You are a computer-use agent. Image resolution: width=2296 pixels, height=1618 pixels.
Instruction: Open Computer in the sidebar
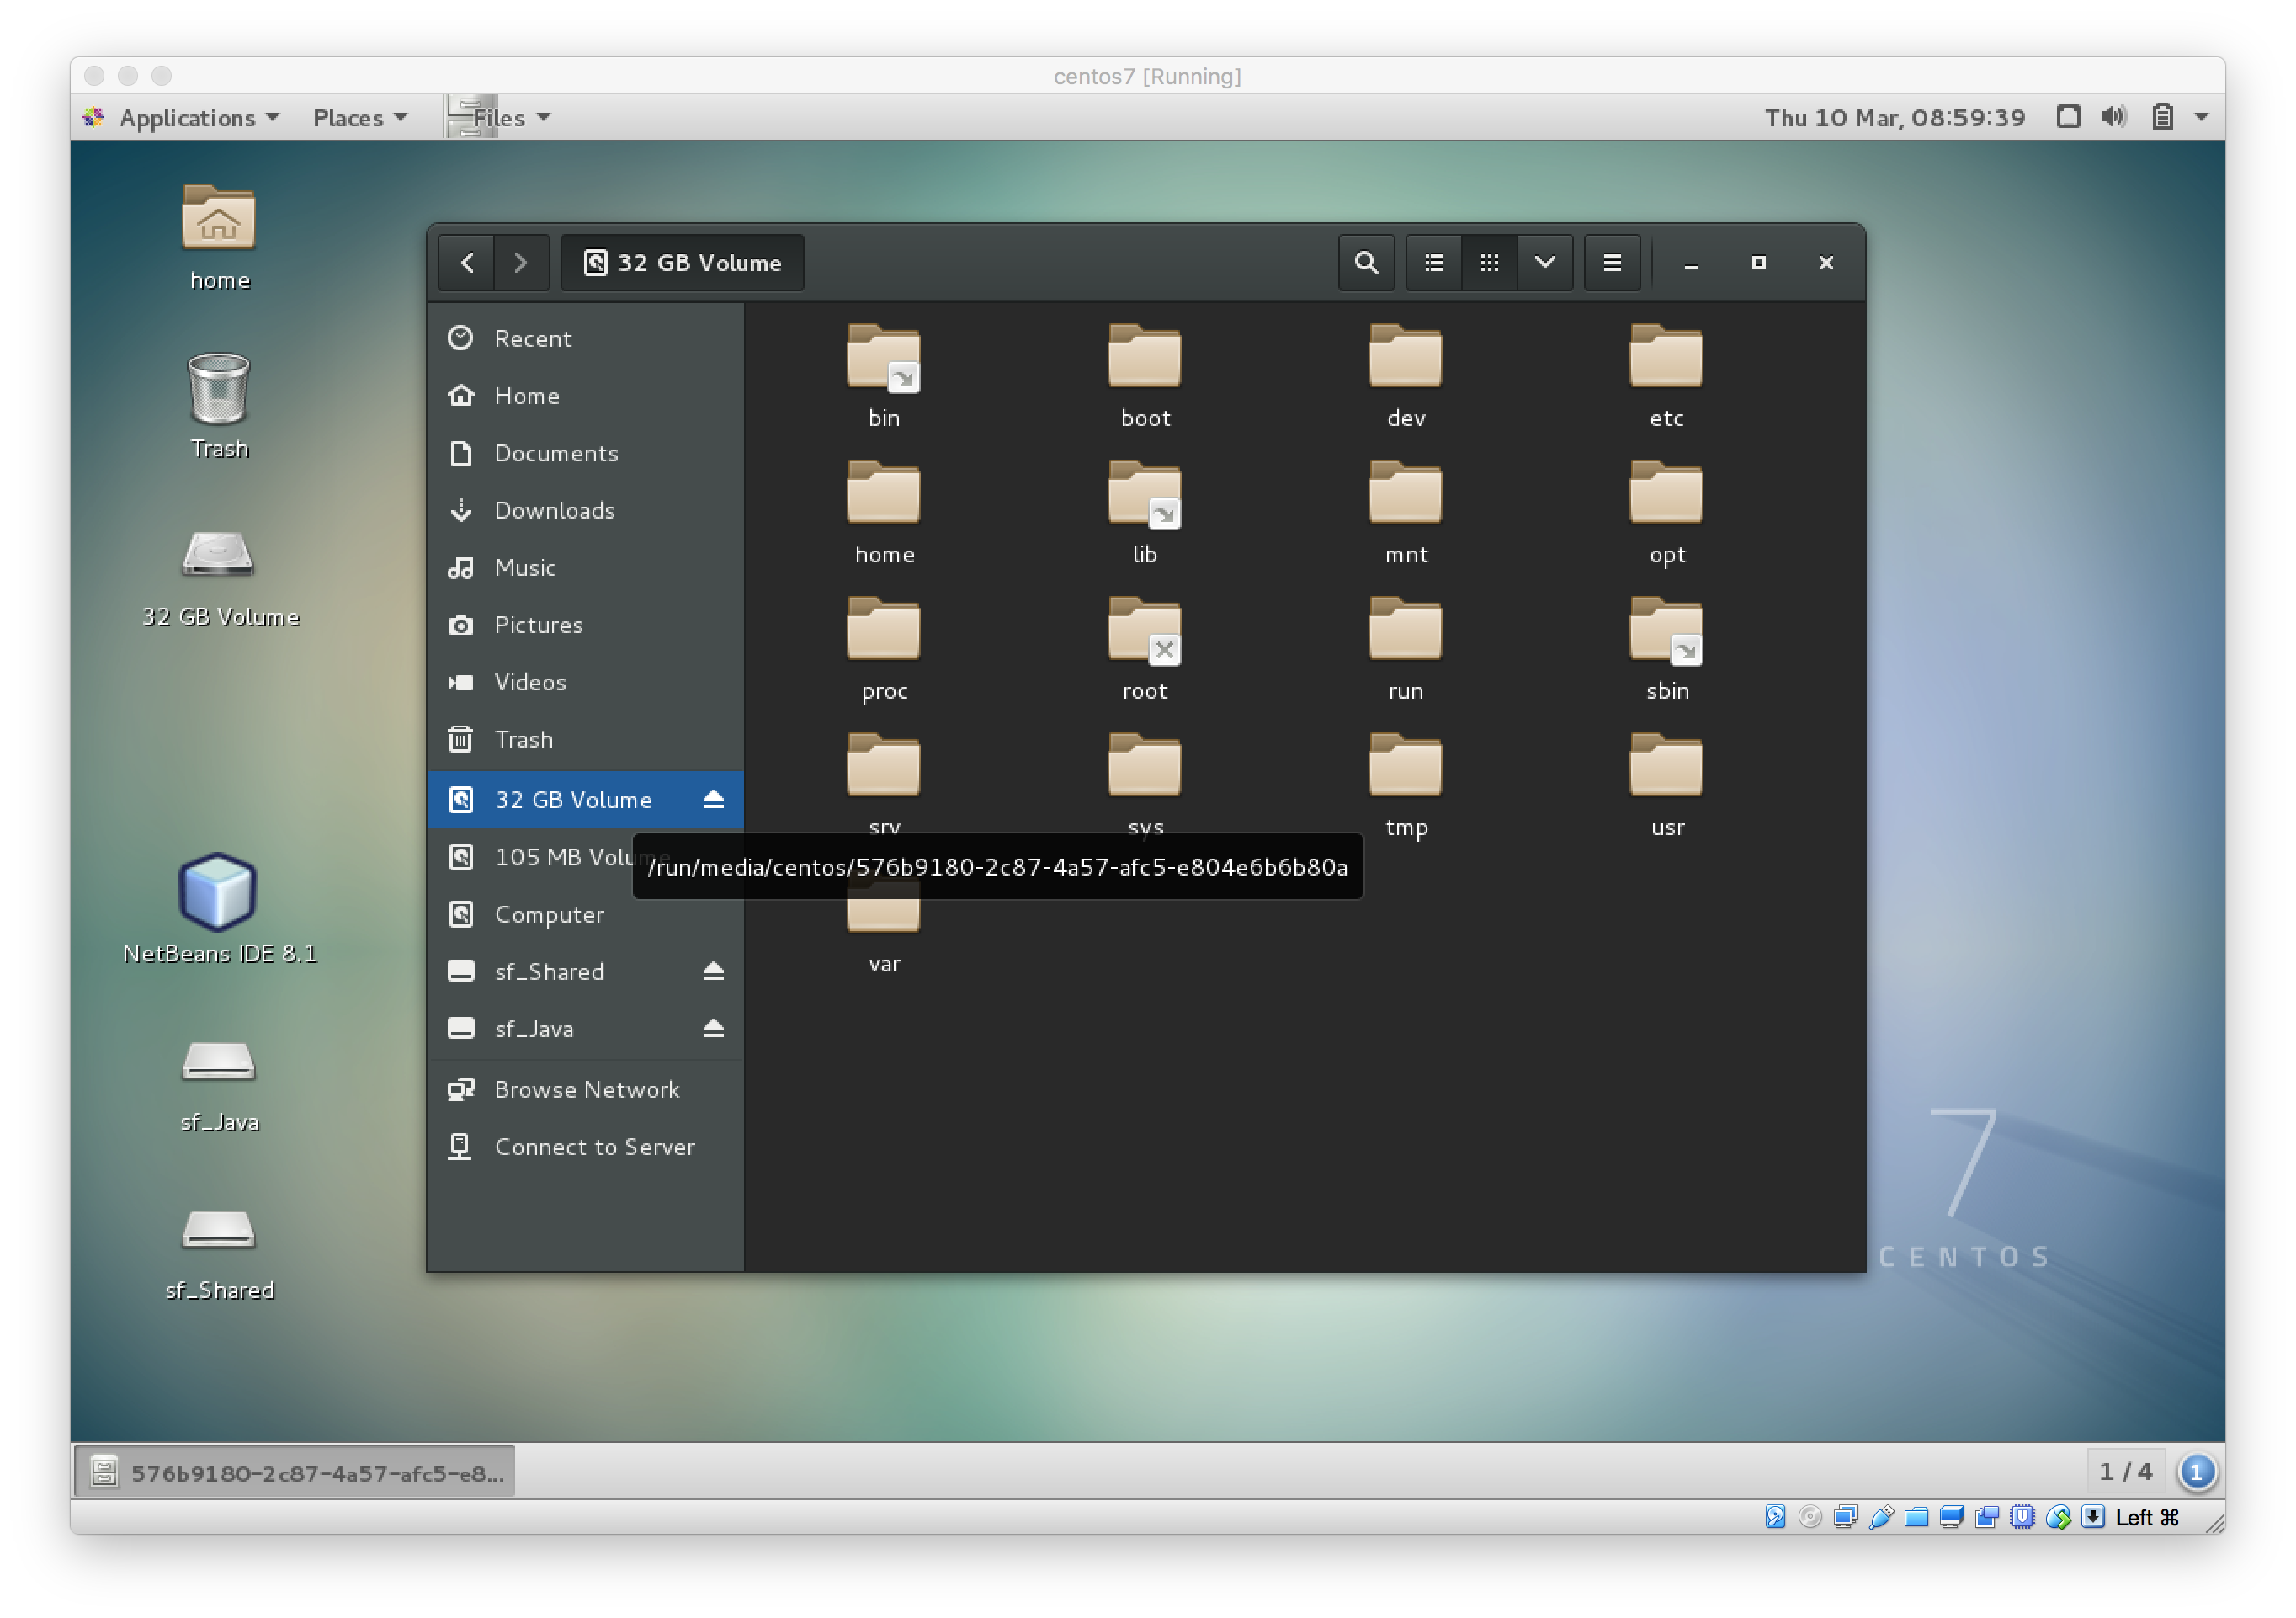click(x=586, y=914)
